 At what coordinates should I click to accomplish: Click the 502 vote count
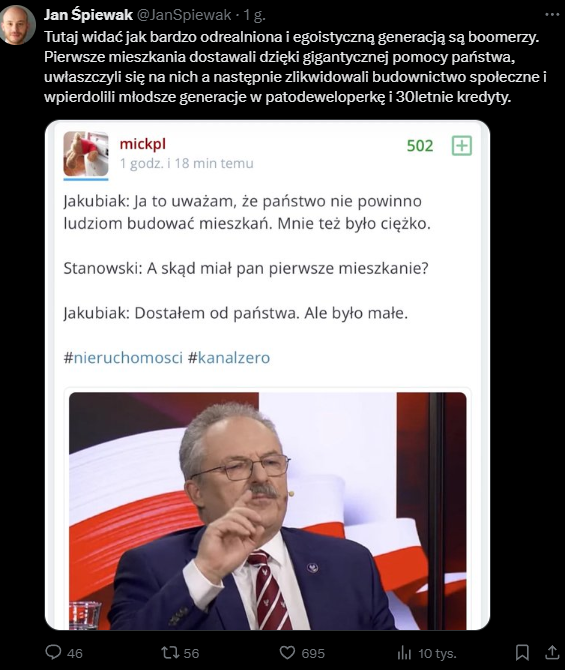(x=420, y=146)
